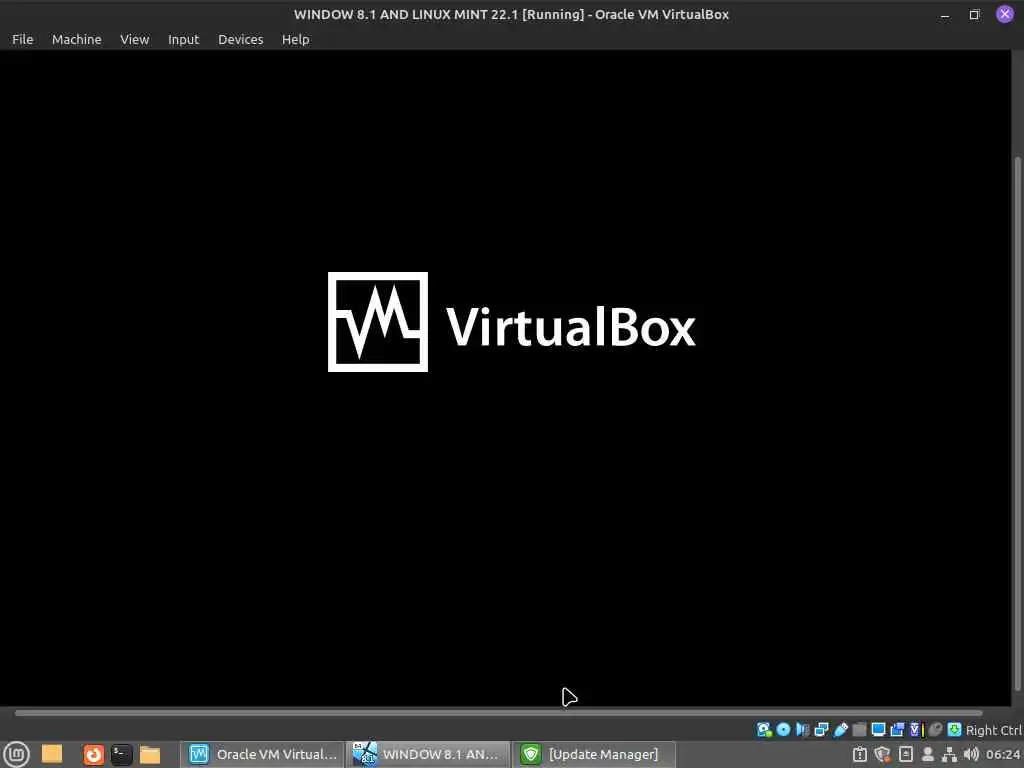Click the audio status icon
The image size is (1024, 768).
click(x=803, y=729)
